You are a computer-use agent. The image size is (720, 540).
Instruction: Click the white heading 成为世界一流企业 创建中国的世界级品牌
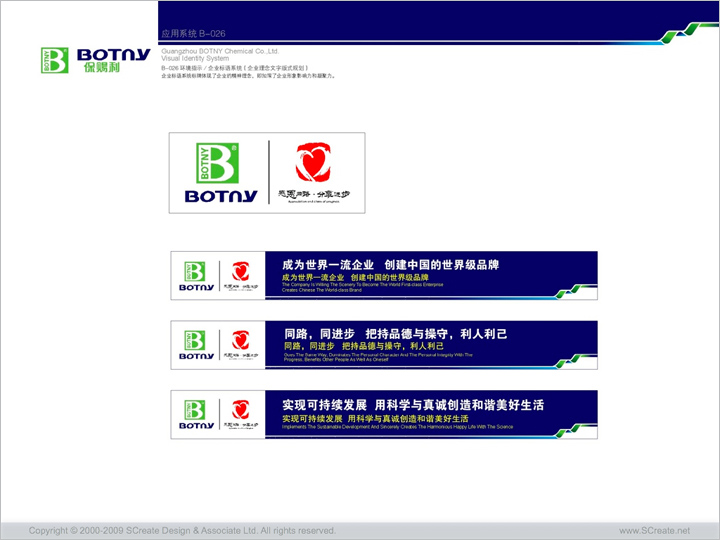390,264
